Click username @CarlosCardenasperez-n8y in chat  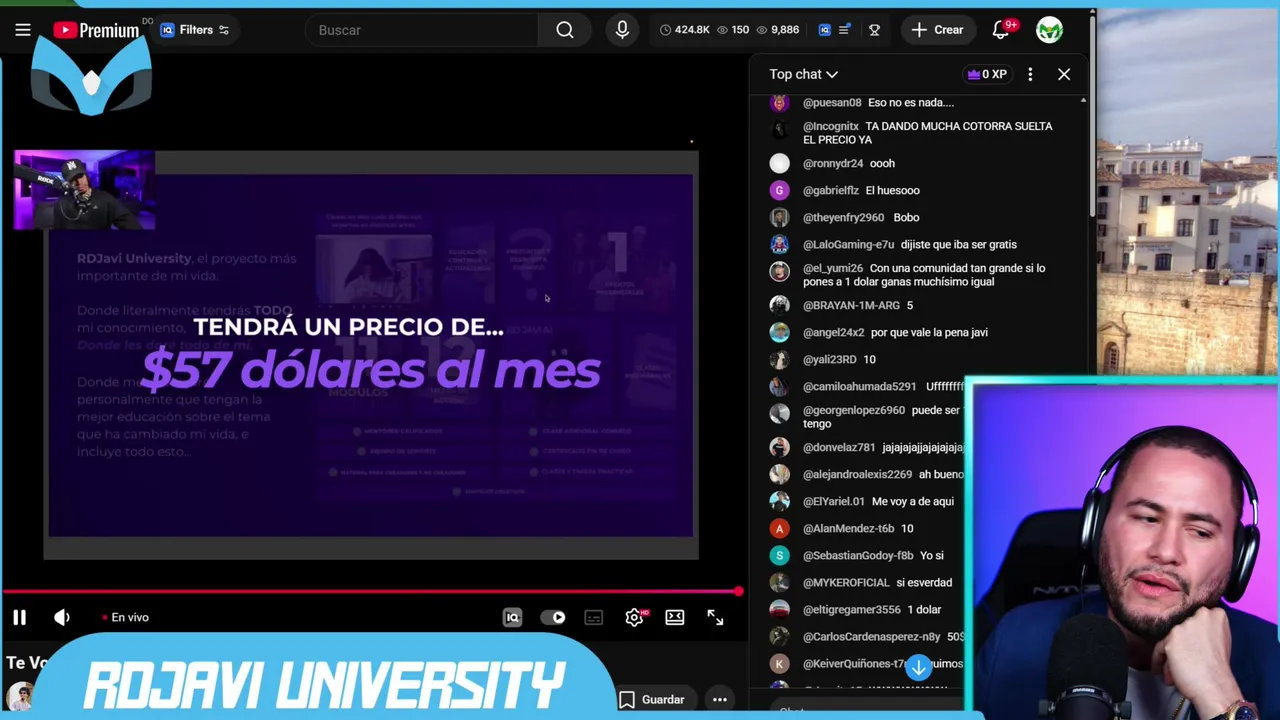click(871, 636)
